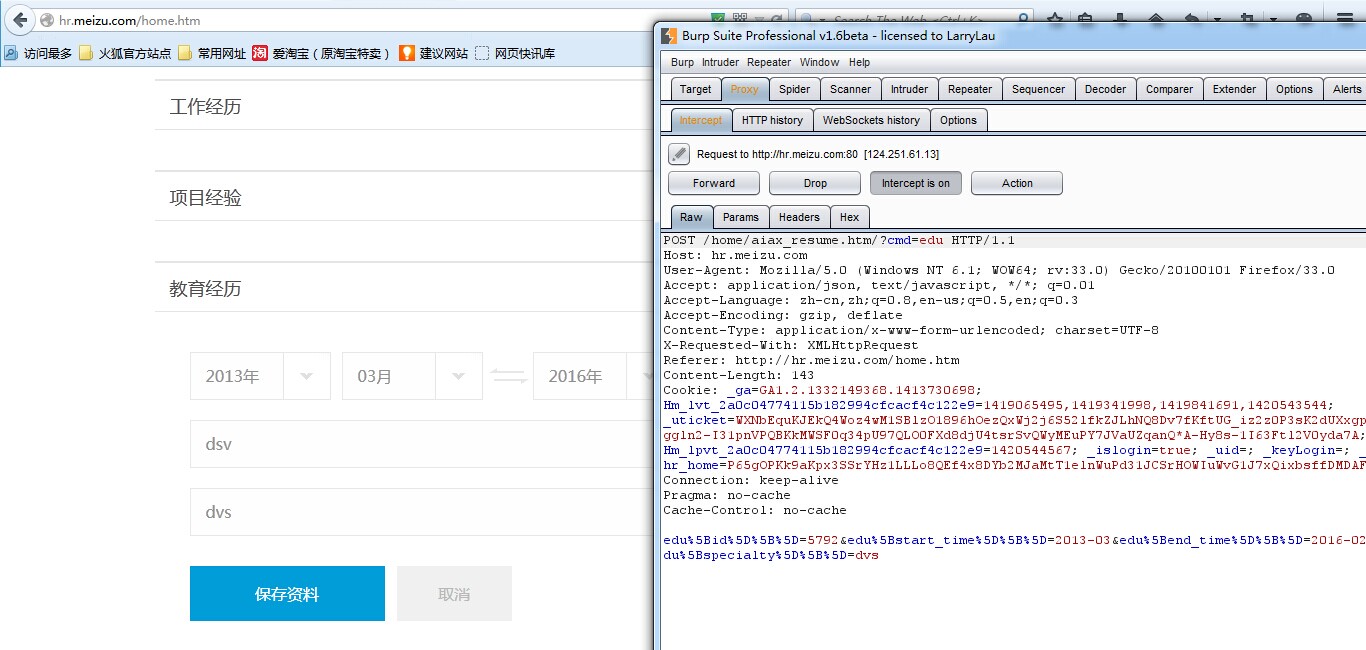The height and width of the screenshot is (650, 1366).
Task: Click the Drop button
Action: [815, 183]
